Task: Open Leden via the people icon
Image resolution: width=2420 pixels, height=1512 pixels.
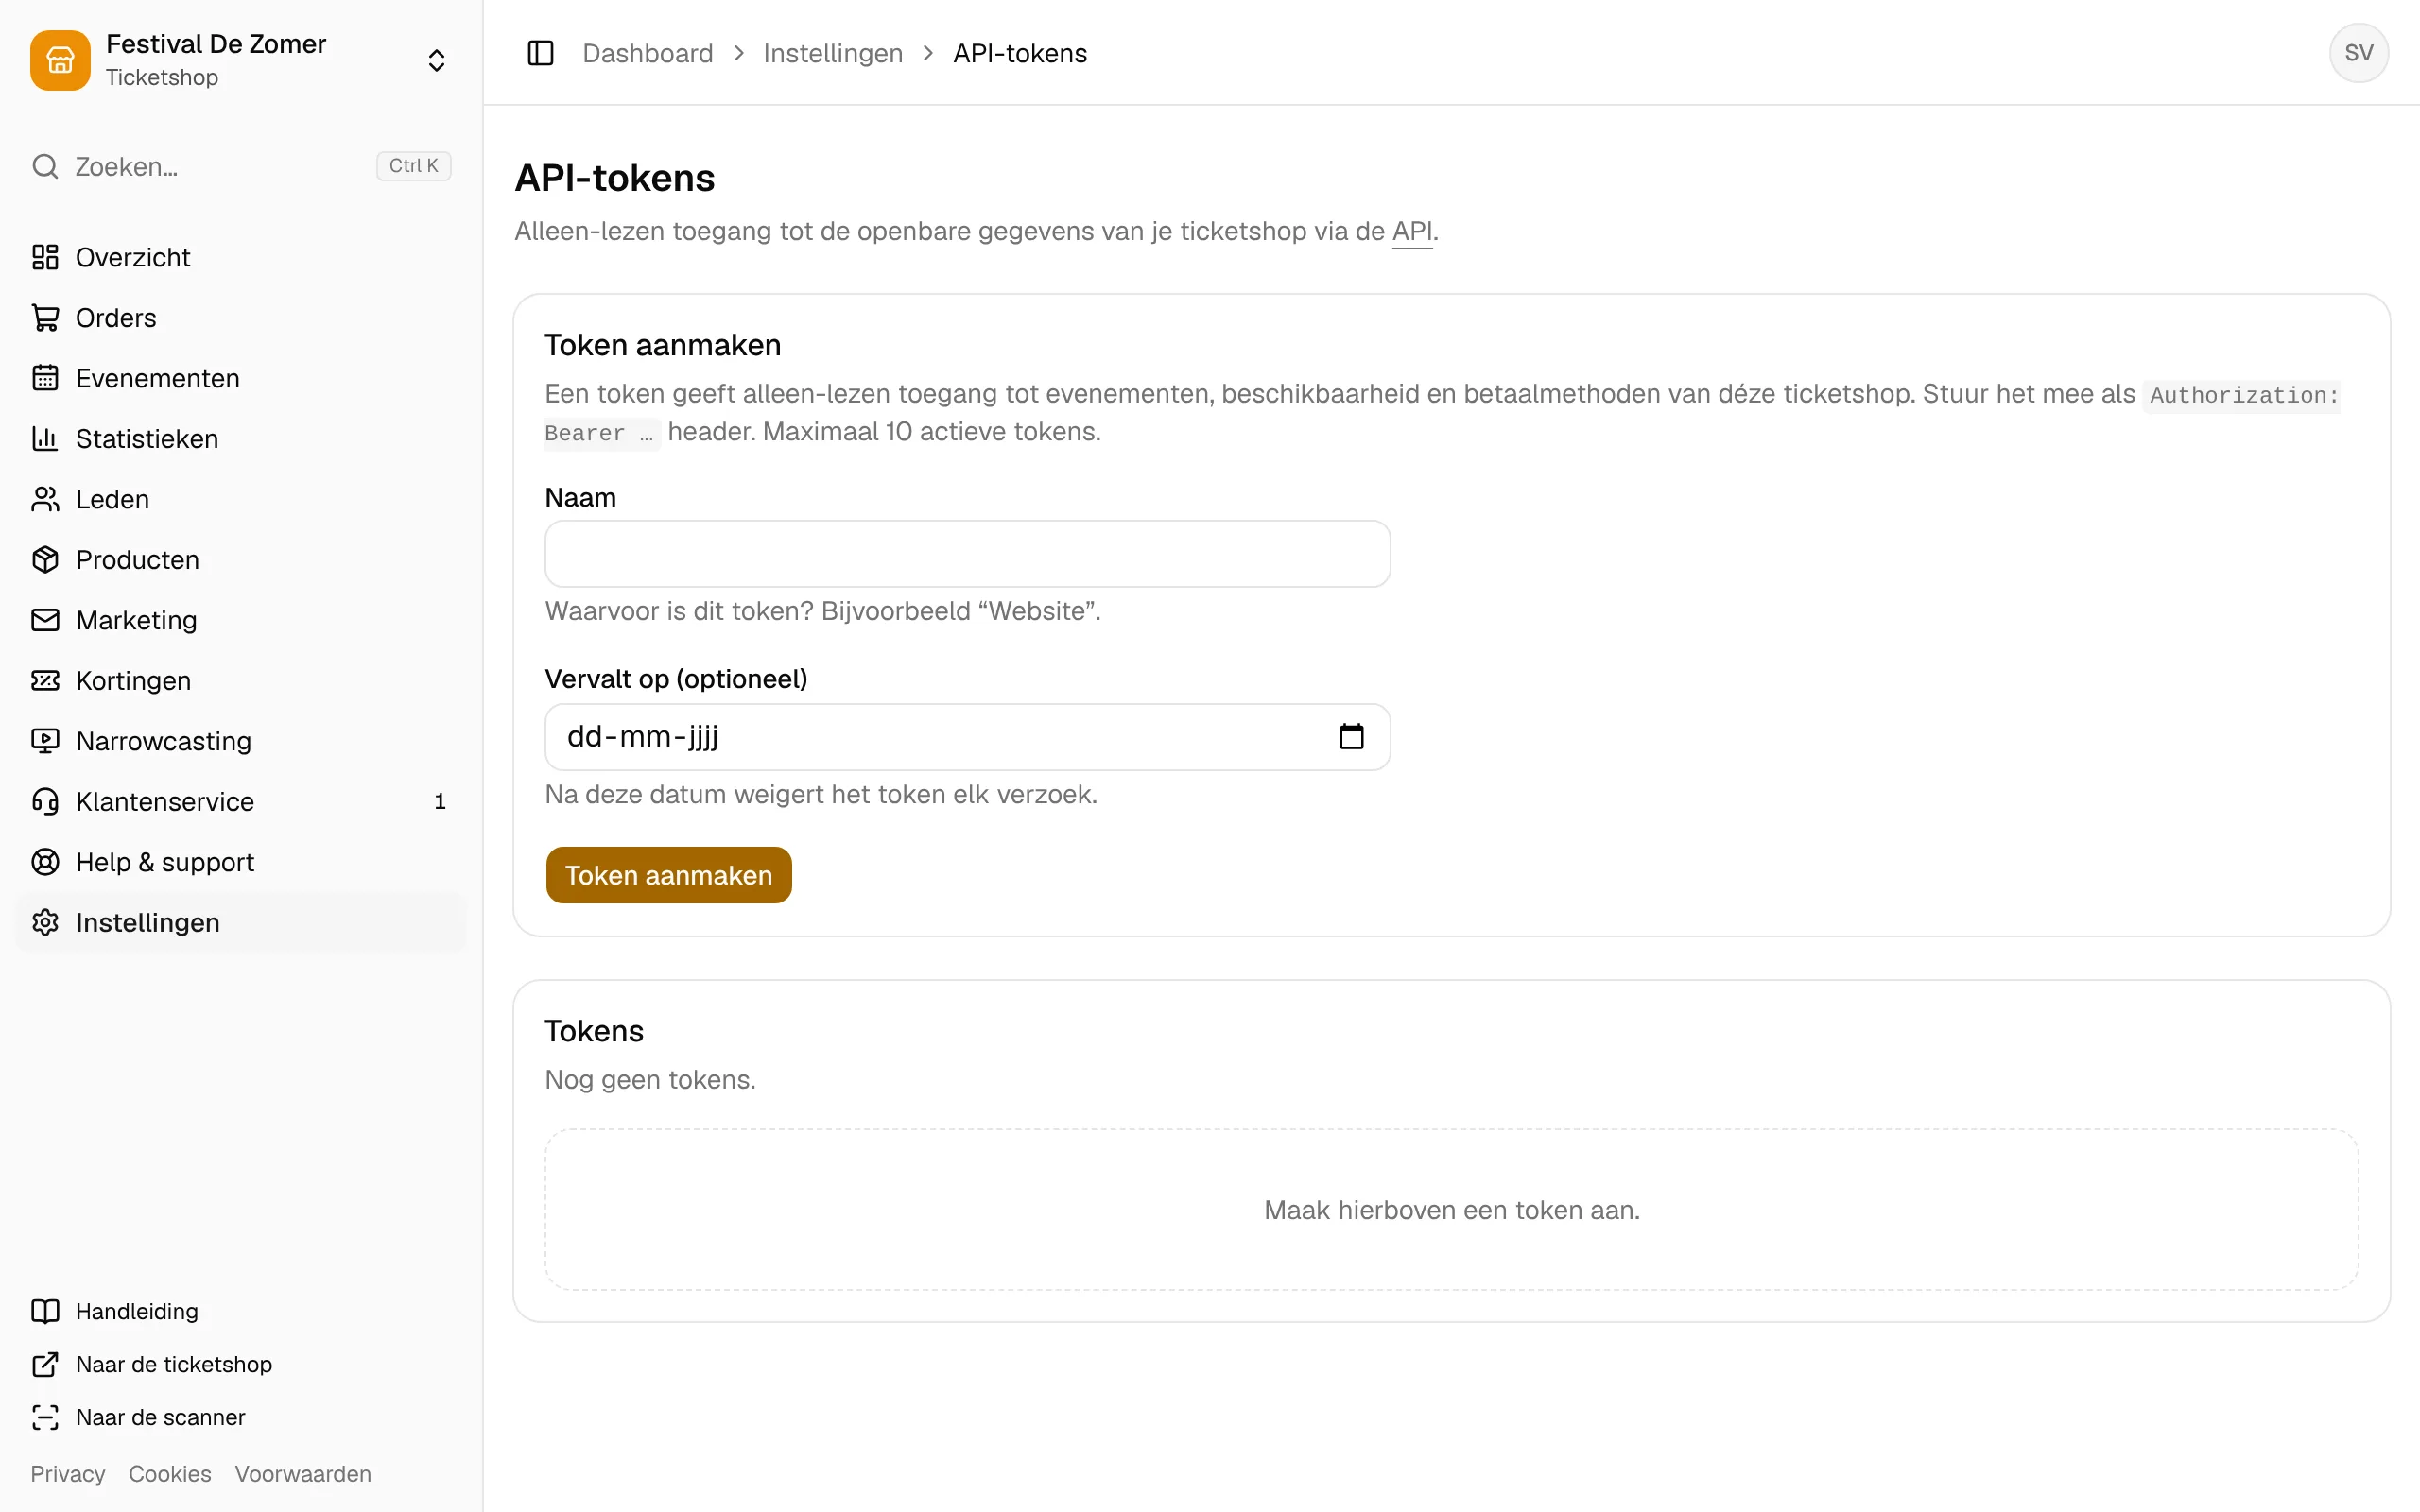Action: [x=45, y=499]
